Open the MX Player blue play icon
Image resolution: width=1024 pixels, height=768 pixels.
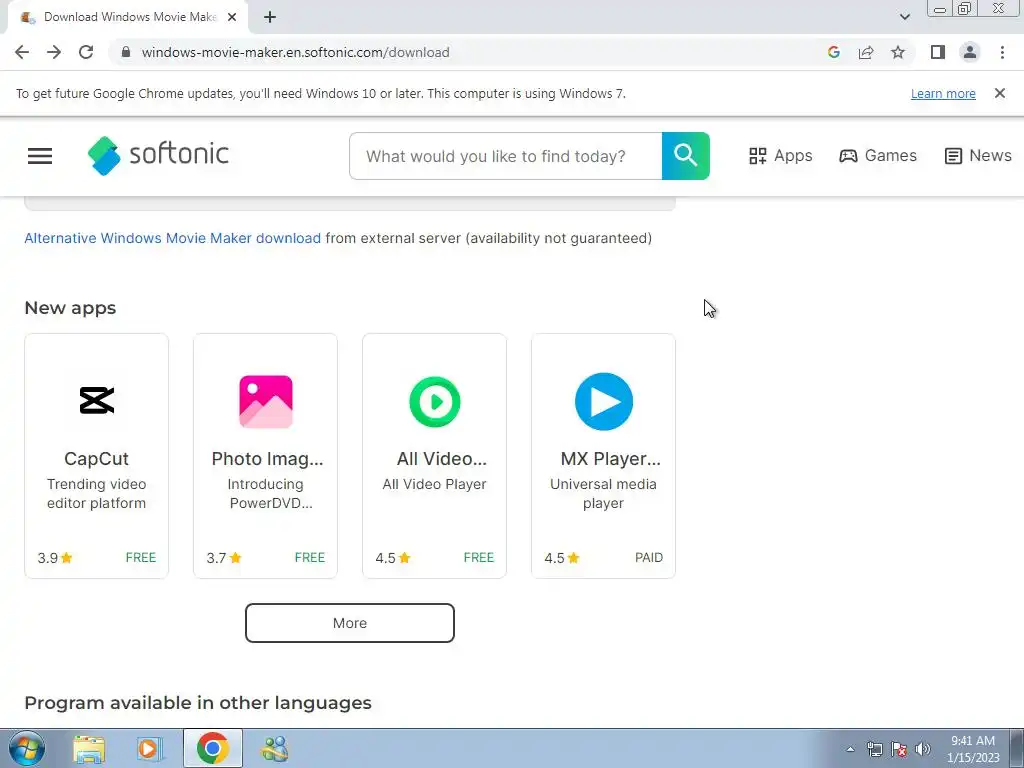(603, 401)
